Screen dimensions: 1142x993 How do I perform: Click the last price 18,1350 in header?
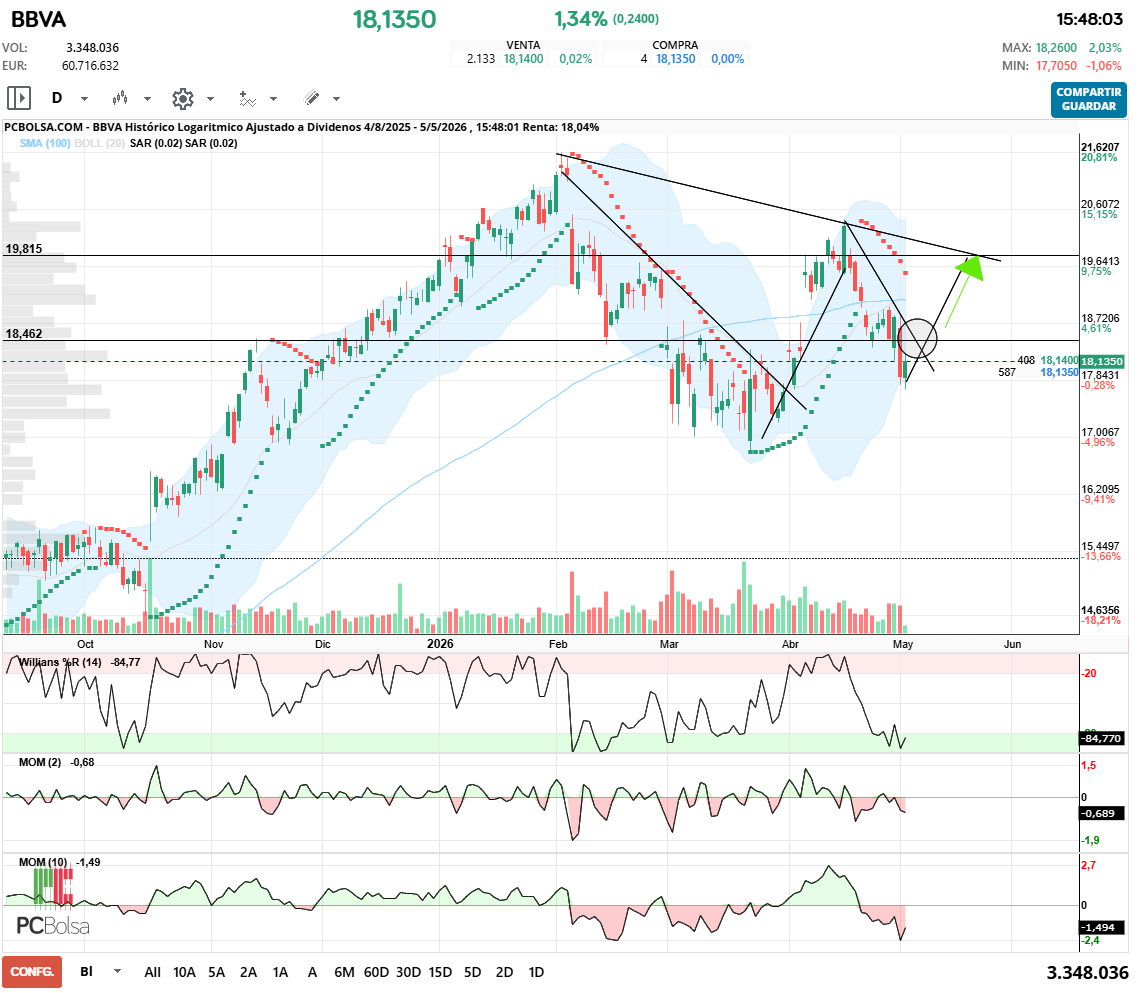[x=394, y=20]
